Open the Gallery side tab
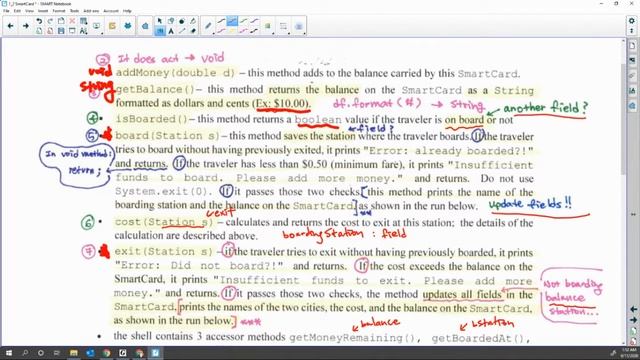 [632, 60]
